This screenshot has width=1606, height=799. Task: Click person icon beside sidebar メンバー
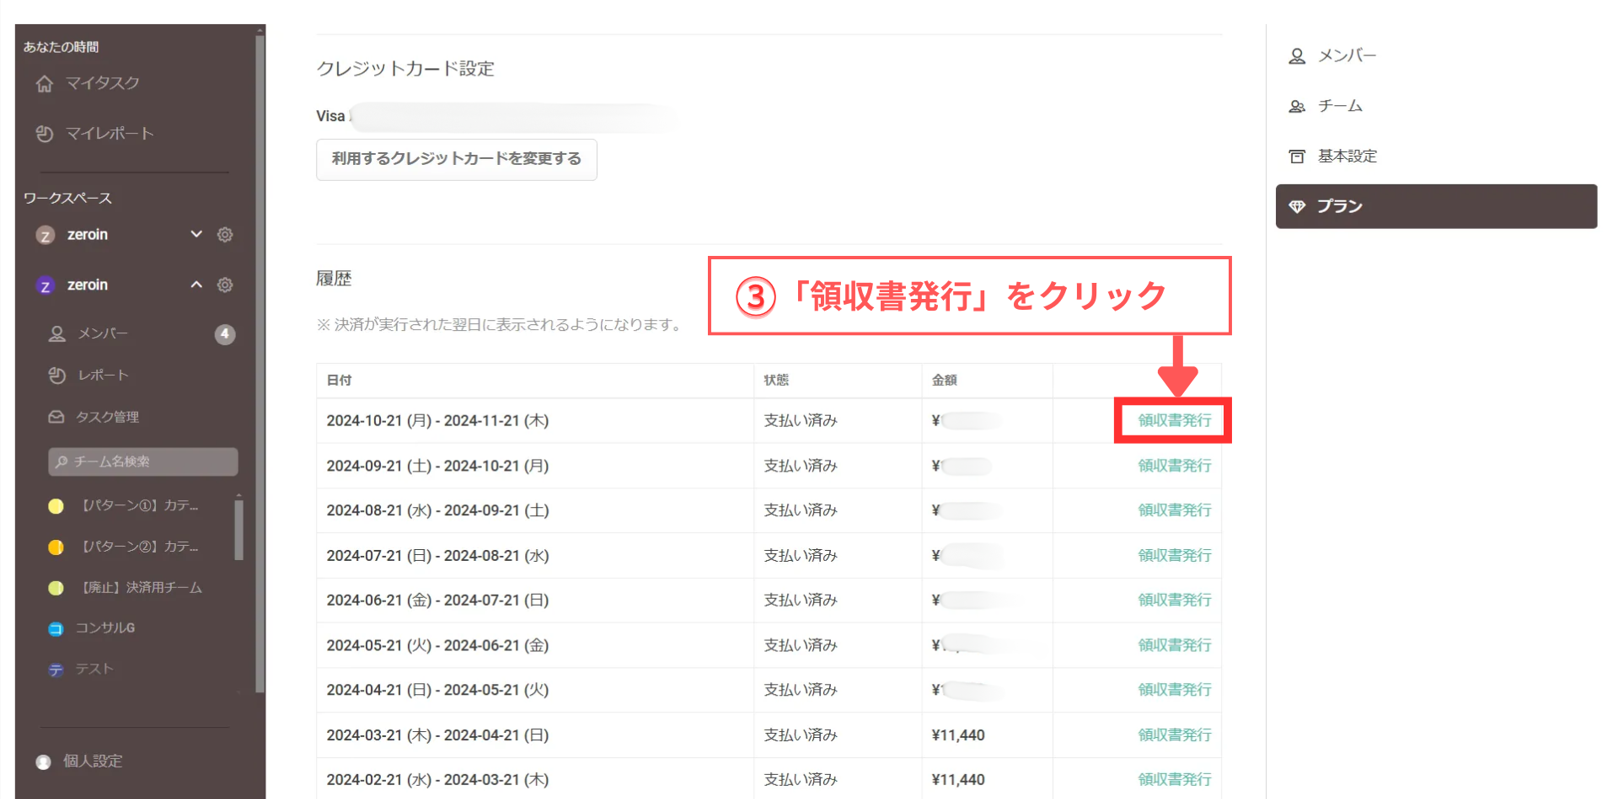[57, 334]
